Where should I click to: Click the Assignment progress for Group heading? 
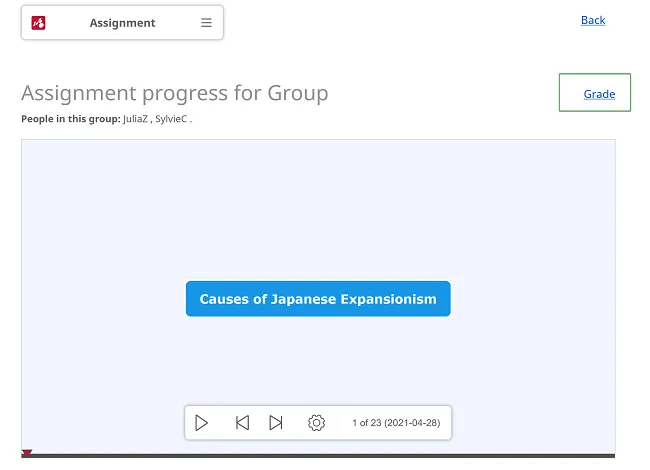[175, 93]
